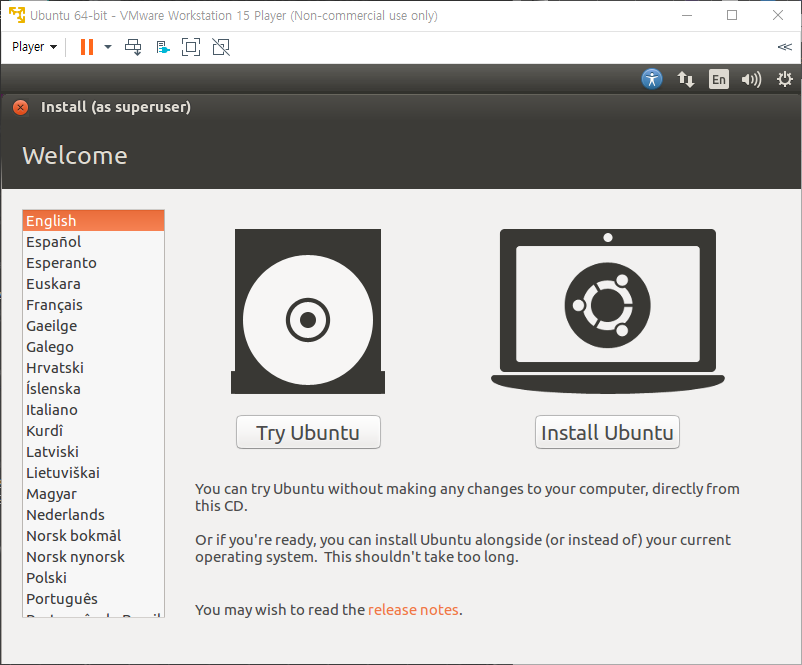Open the accessibility menu icon
The image size is (802, 665).
(652, 79)
